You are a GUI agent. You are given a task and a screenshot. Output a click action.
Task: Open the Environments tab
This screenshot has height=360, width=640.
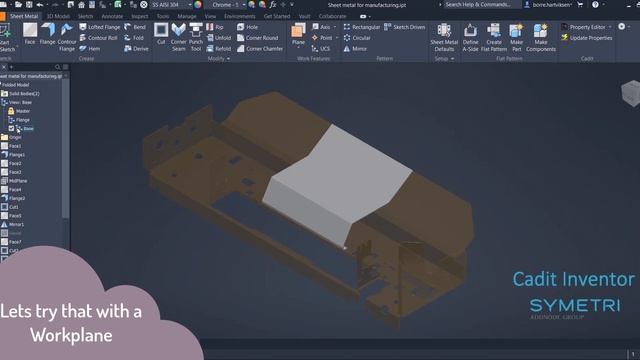240,16
